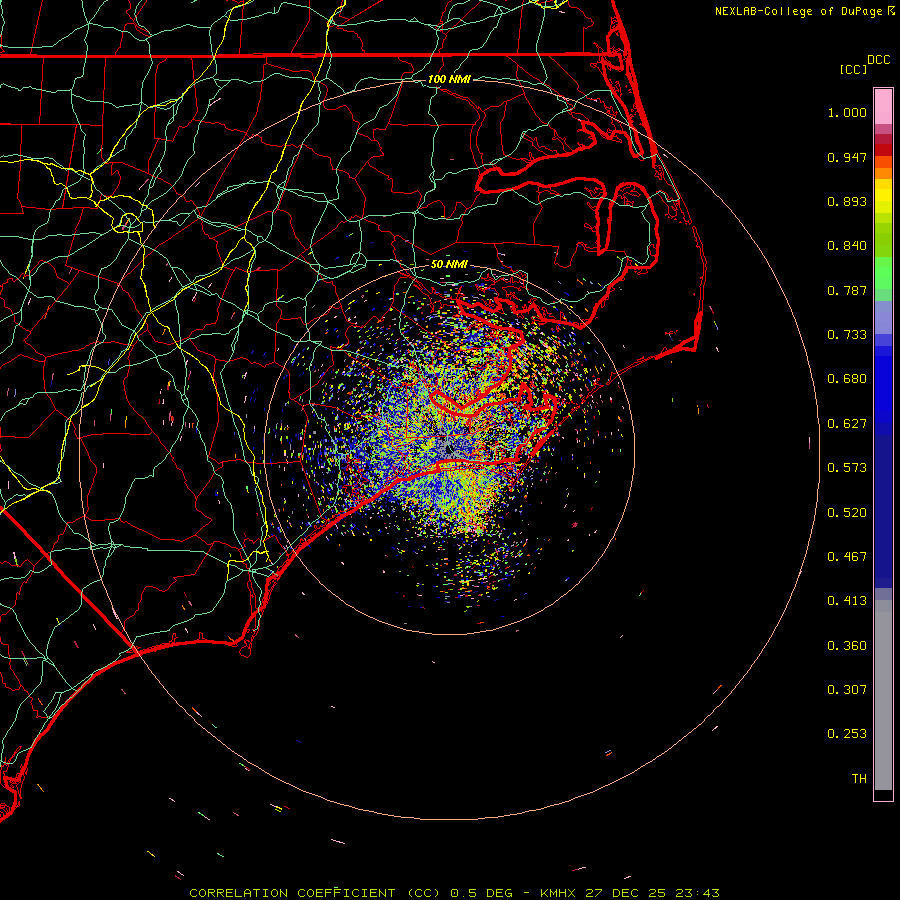
Task: Click the KMHX radar site marker at the echo center
Action: (449, 449)
